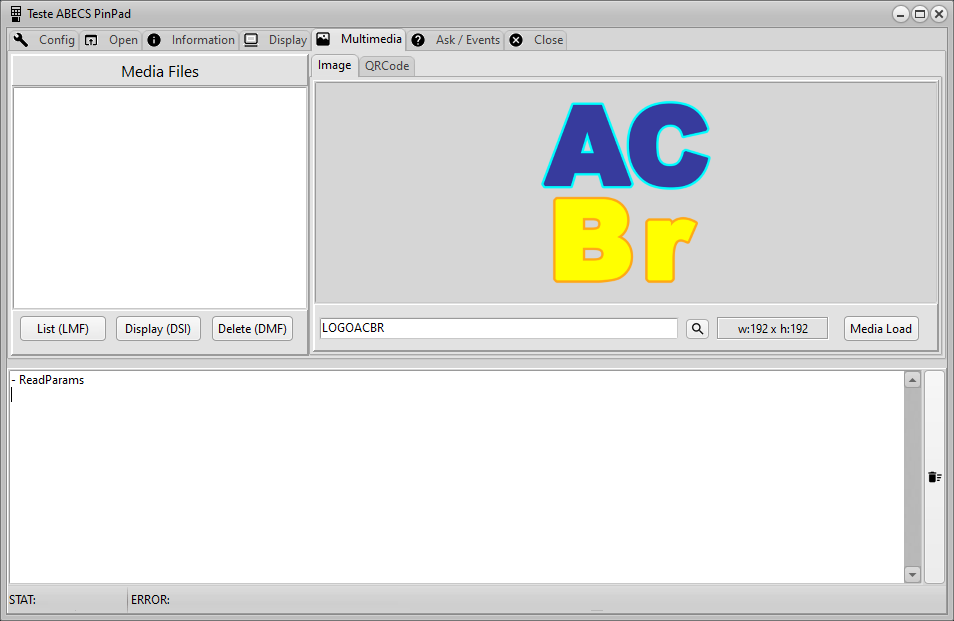Viewport: 954px width, 621px height.
Task: Click the Media Load button
Action: click(881, 328)
